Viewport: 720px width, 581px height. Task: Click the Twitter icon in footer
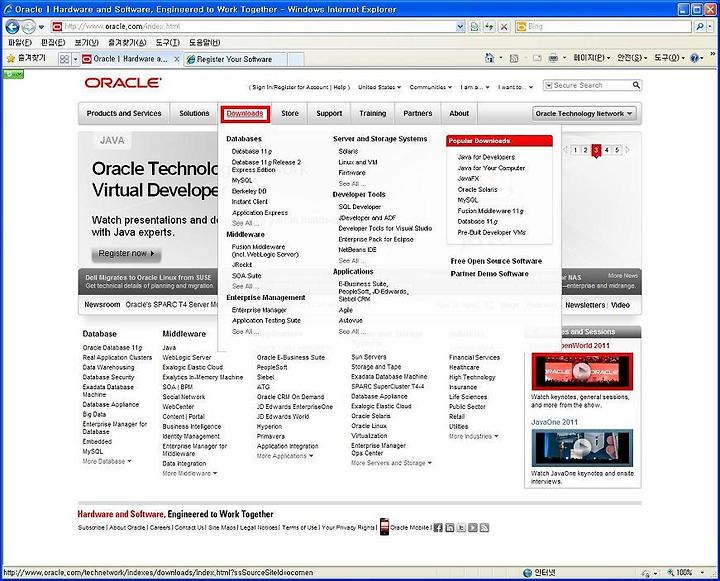point(461,528)
